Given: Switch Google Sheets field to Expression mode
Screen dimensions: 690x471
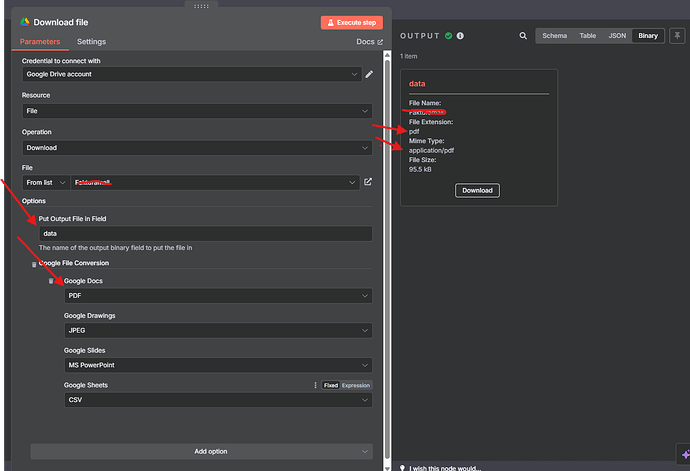Looking at the screenshot, I should pos(355,385).
